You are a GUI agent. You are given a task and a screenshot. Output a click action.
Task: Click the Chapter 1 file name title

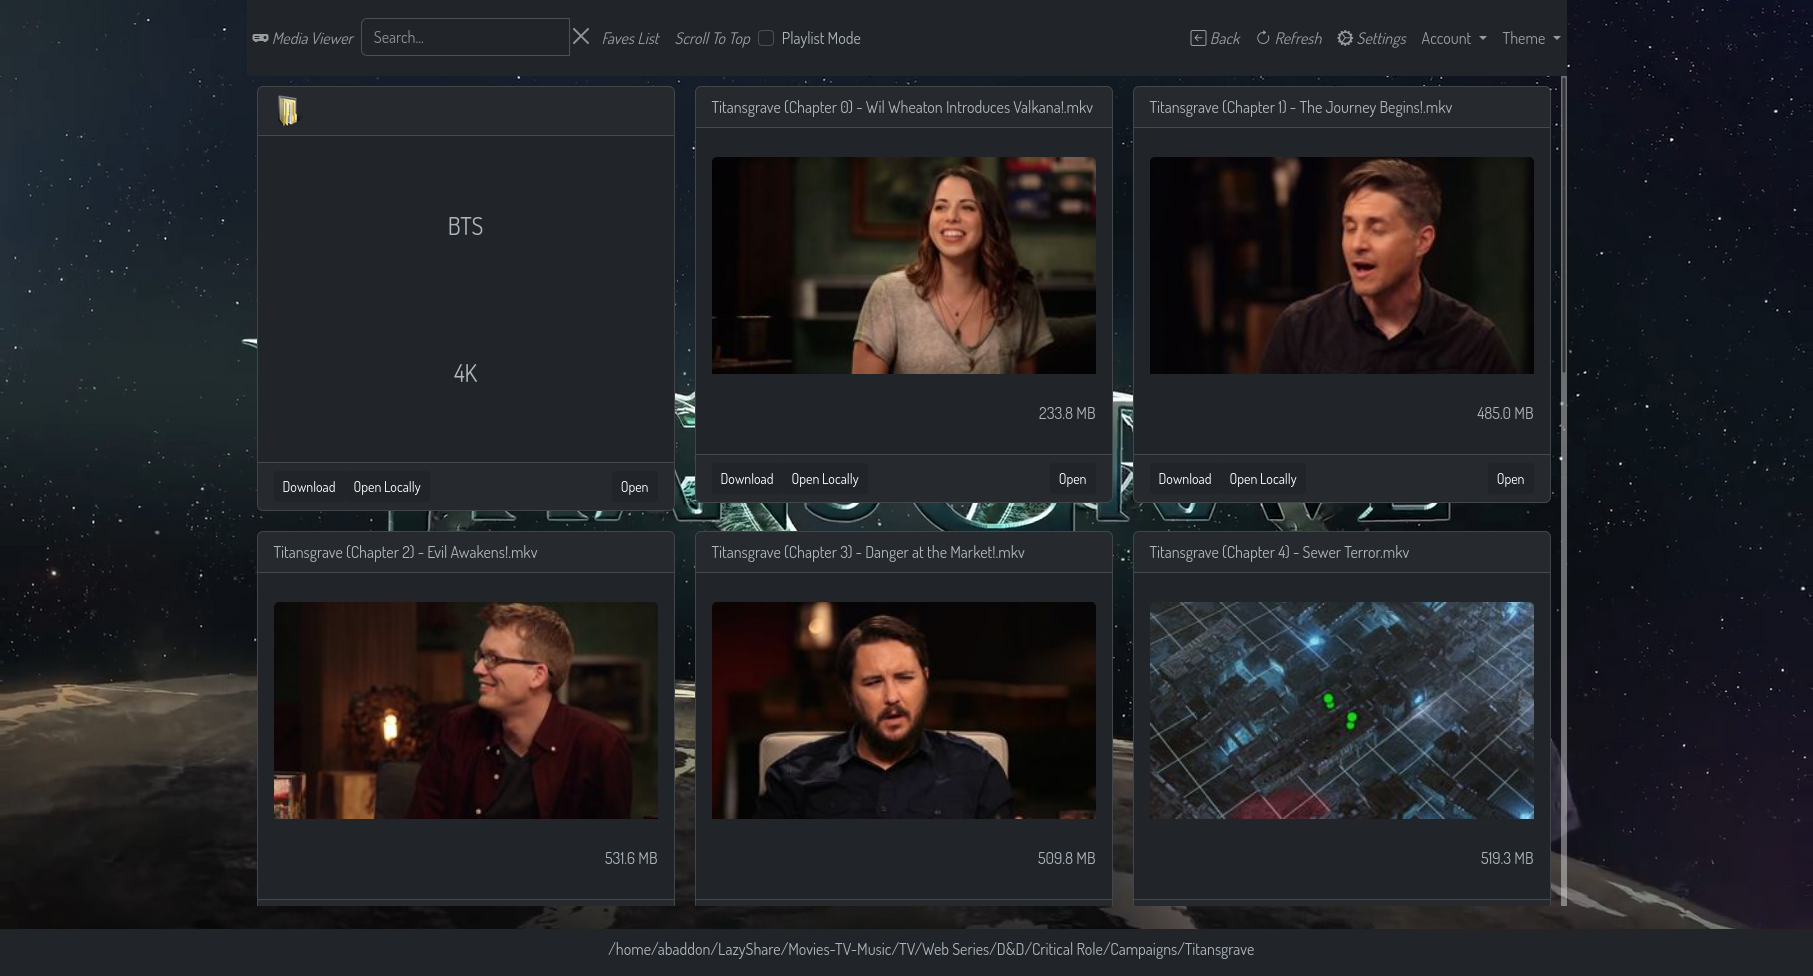click(1300, 107)
